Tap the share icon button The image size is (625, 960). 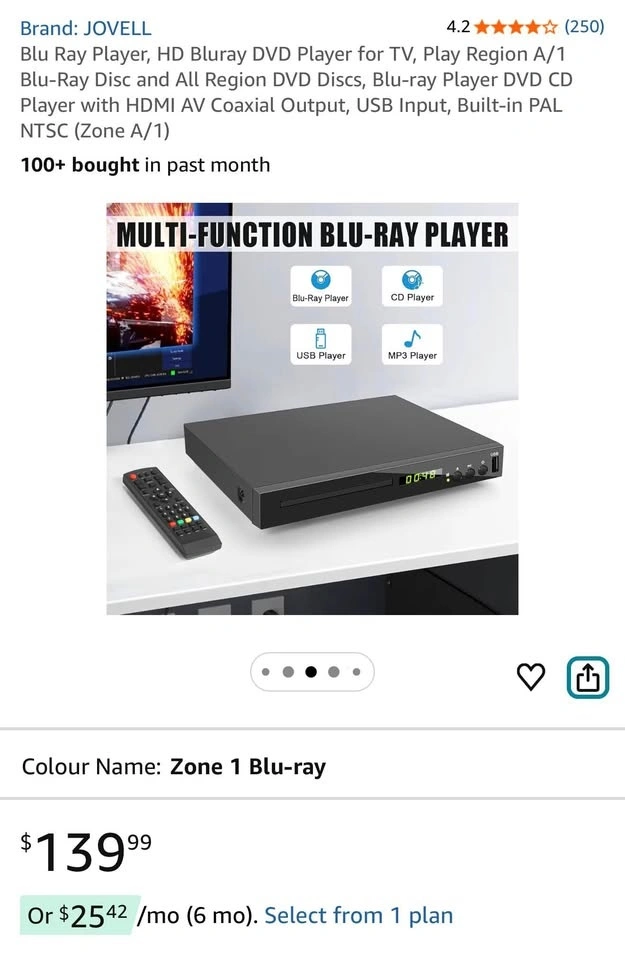coord(588,677)
